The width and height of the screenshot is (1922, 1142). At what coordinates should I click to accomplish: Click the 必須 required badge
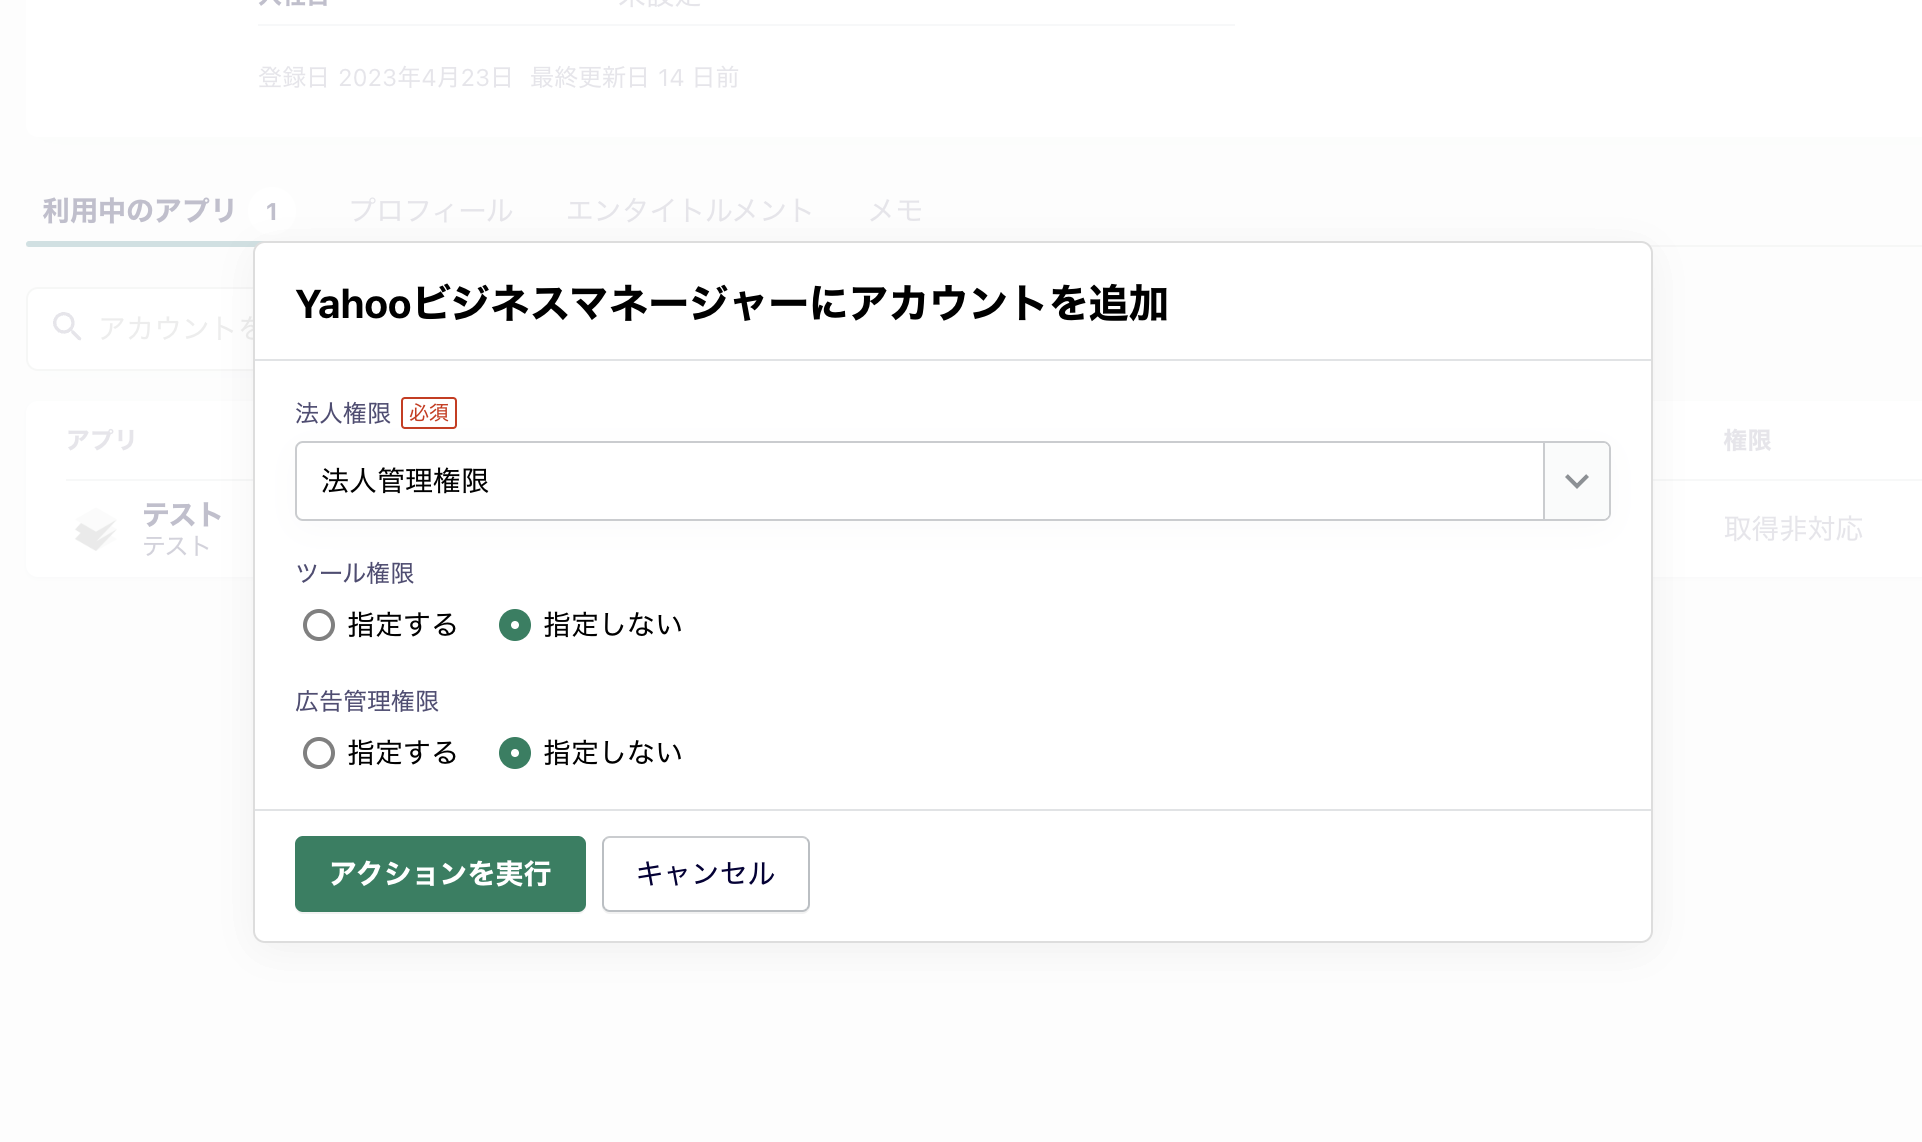(x=429, y=413)
